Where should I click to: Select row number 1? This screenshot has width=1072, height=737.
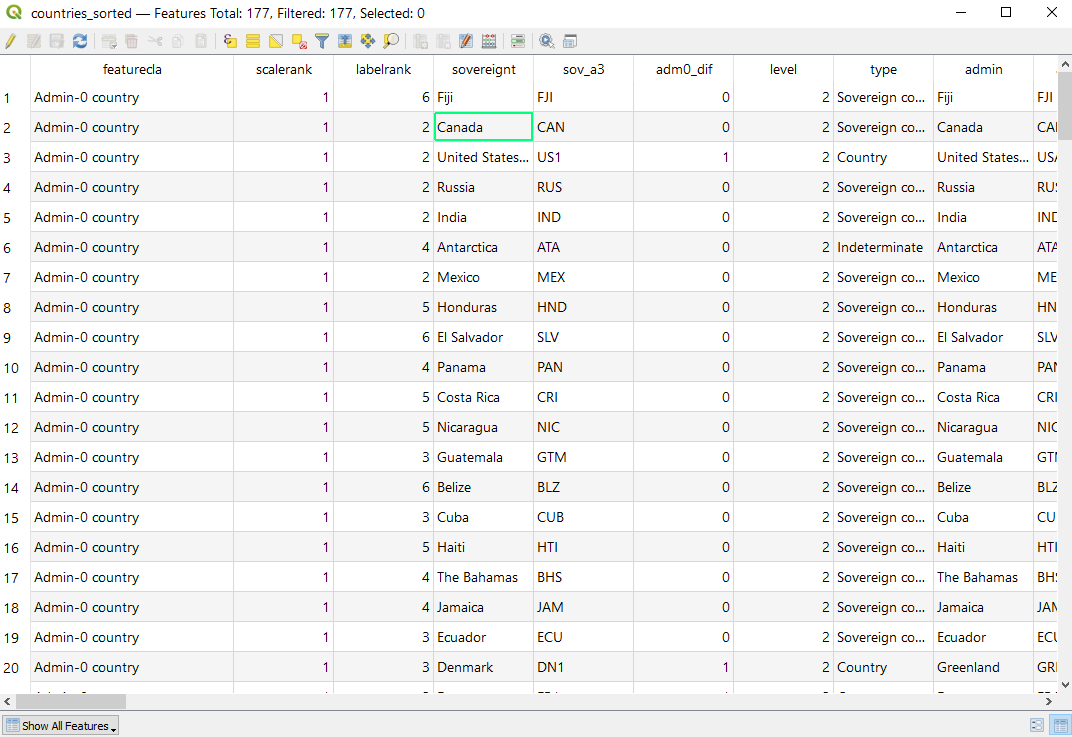coord(15,97)
